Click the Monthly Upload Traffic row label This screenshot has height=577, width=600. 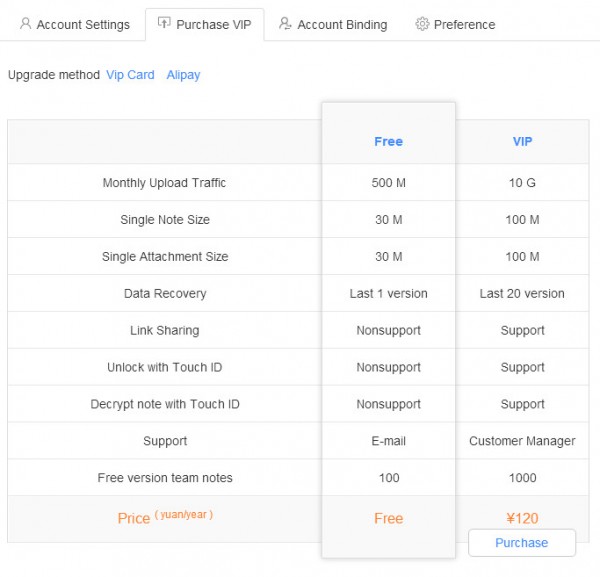point(164,183)
